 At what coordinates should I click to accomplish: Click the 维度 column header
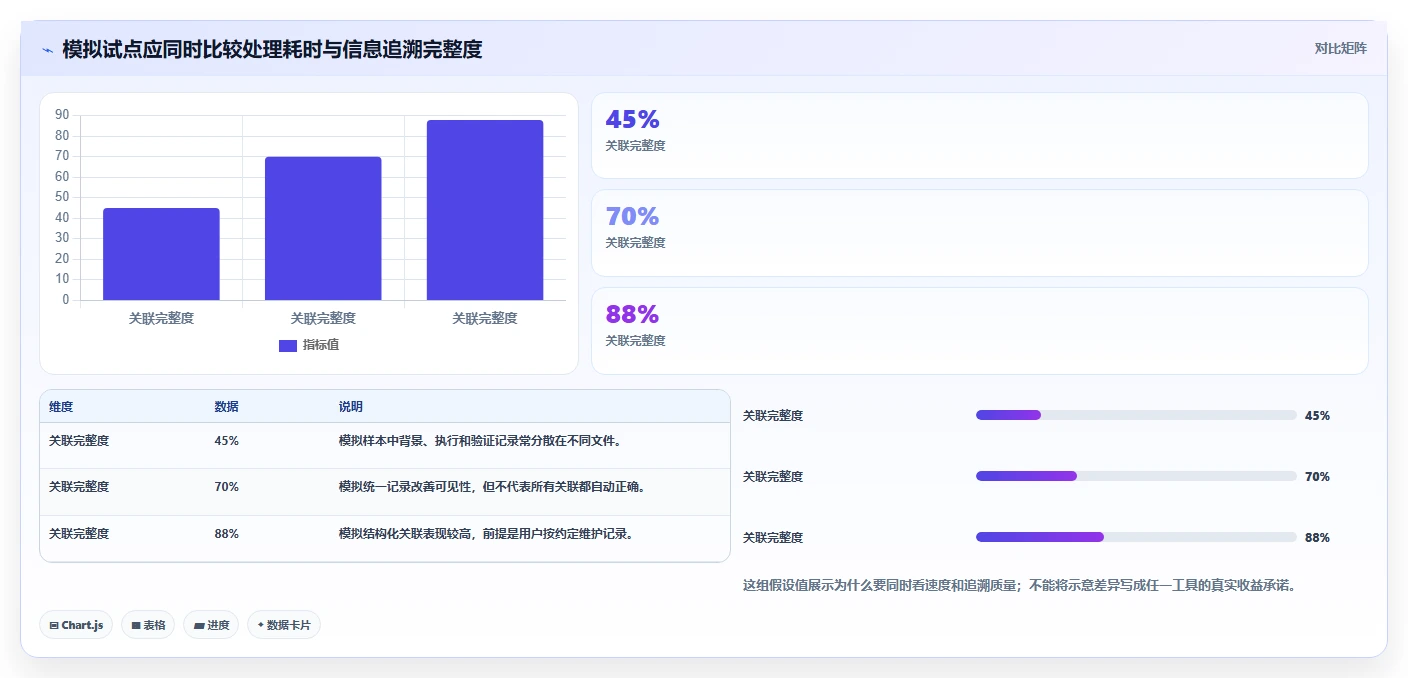61,407
